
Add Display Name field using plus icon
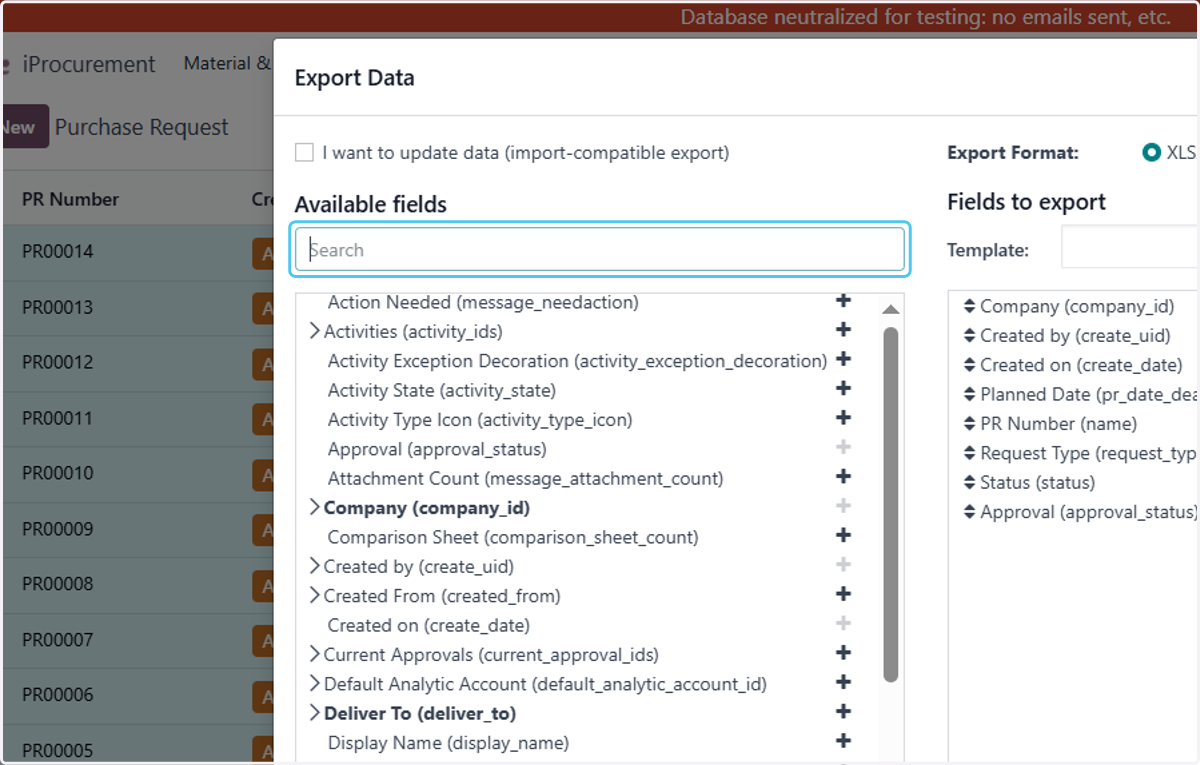[843, 742]
